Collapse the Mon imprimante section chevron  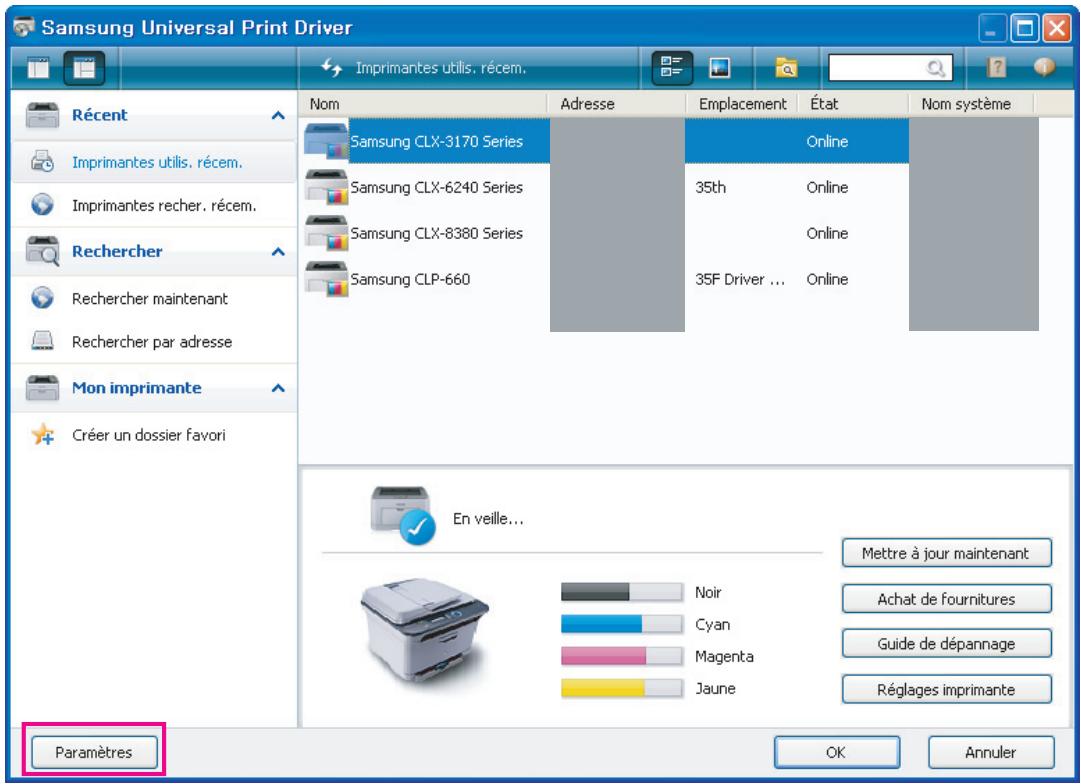pos(278,388)
